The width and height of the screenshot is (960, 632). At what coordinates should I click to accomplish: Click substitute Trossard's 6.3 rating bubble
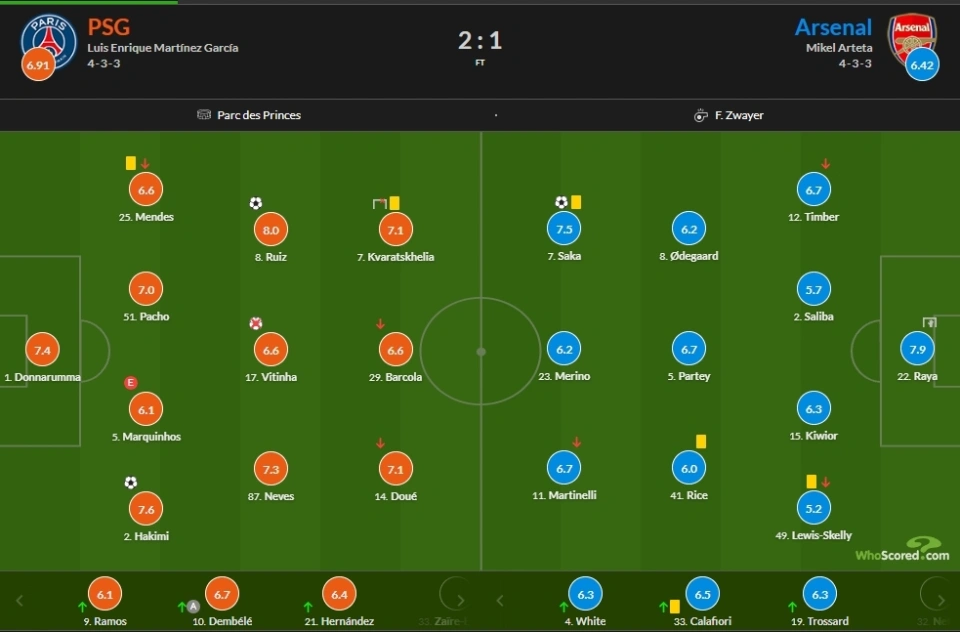tap(819, 594)
